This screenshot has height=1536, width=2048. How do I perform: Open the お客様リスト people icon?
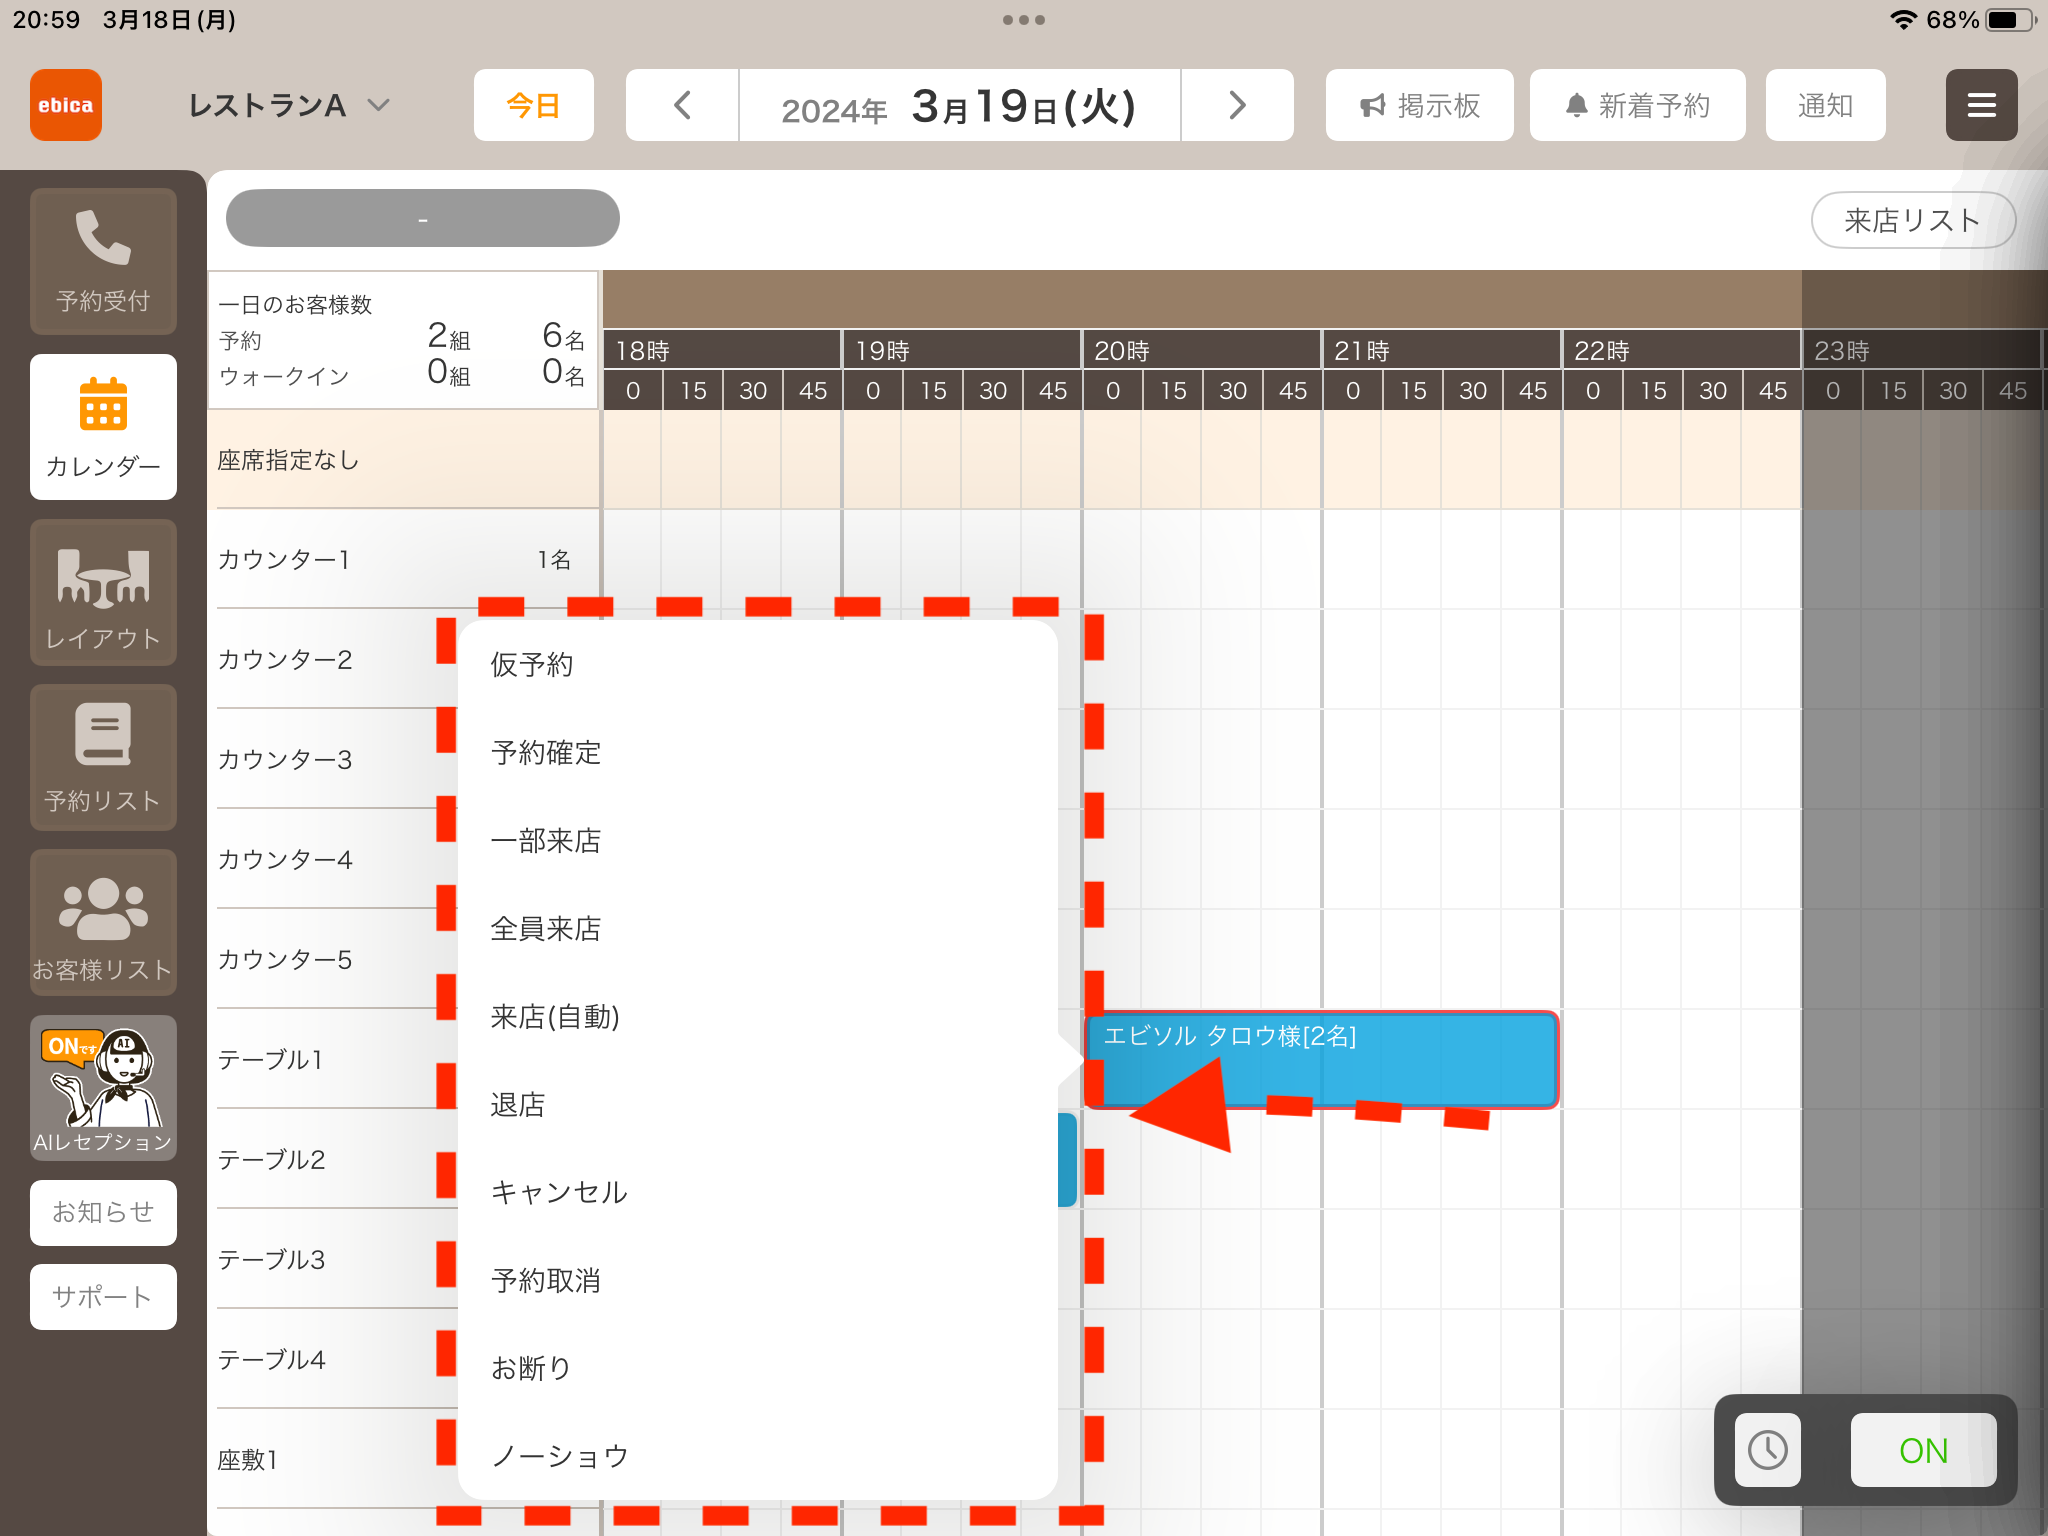[x=103, y=923]
